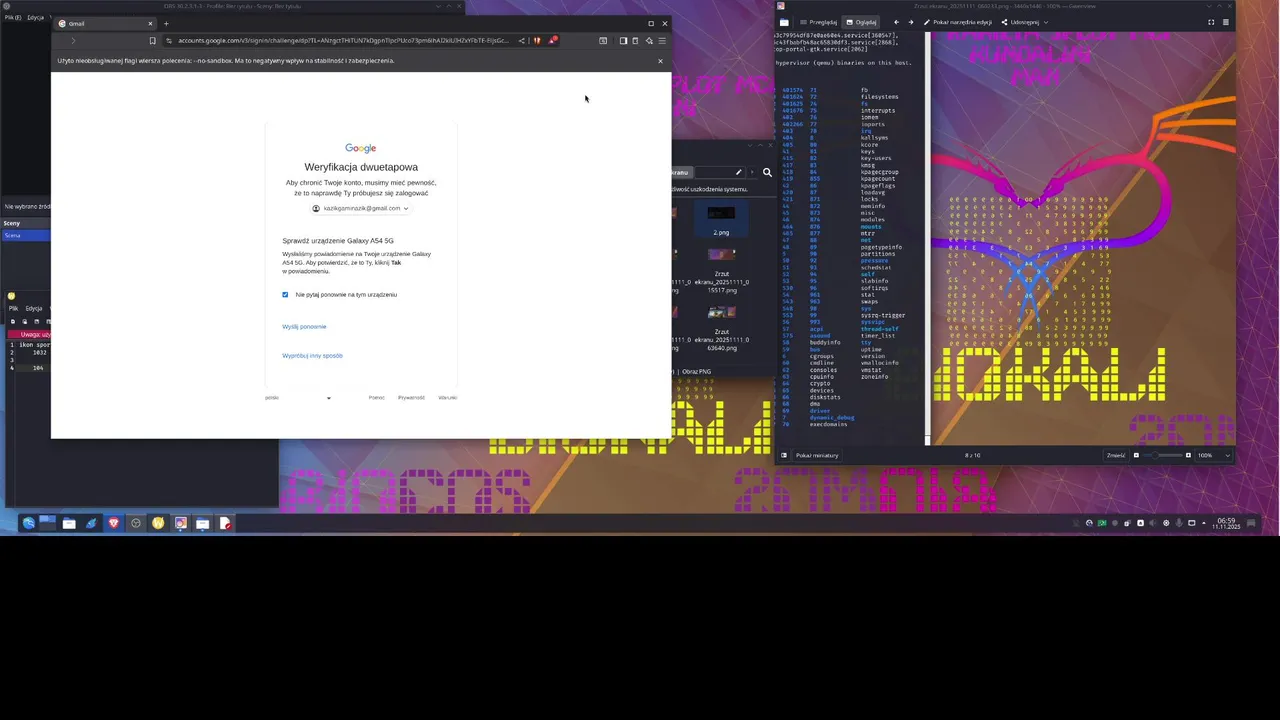Open the browser hamburger menu
The width and height of the screenshot is (1280, 720).
662,41
